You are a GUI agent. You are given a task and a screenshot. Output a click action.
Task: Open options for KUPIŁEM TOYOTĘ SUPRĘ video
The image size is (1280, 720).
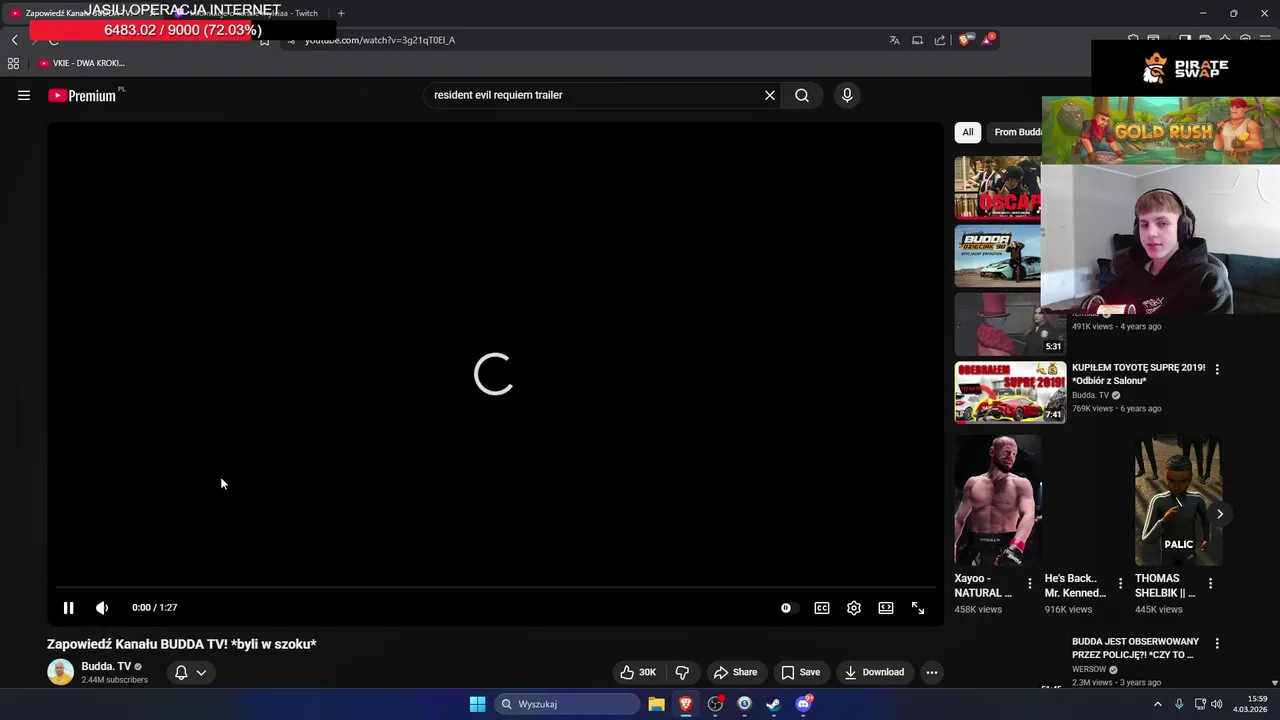[1217, 369]
